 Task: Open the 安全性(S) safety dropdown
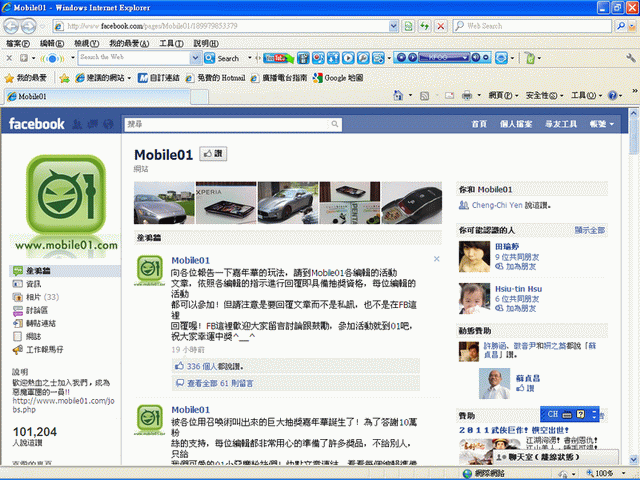[x=544, y=96]
